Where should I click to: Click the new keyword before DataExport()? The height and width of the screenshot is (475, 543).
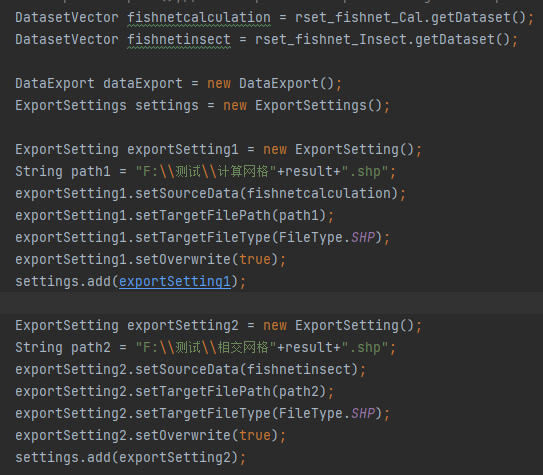tap(219, 84)
